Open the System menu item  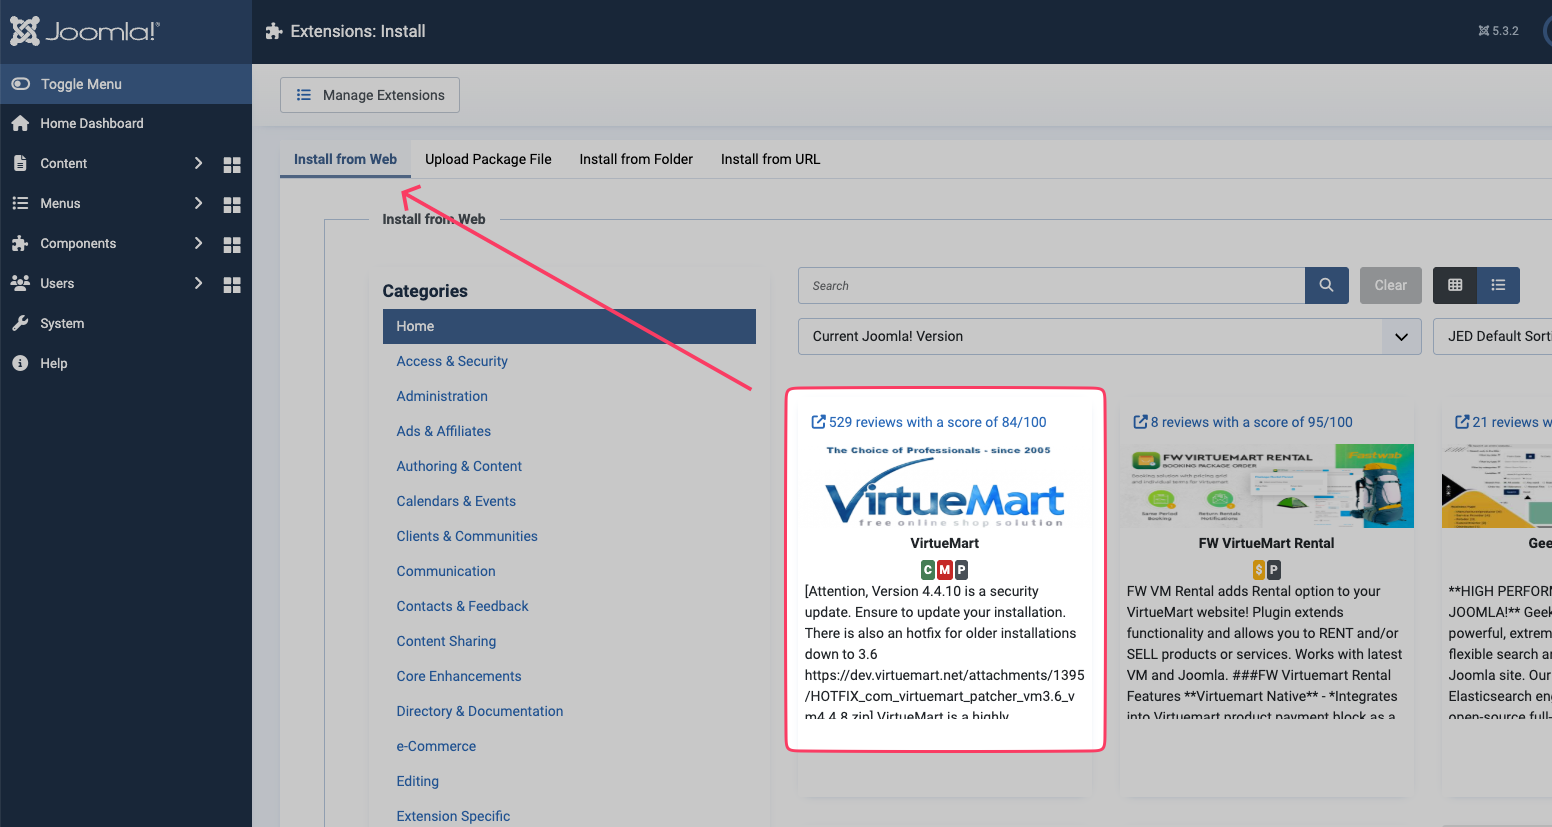click(62, 323)
